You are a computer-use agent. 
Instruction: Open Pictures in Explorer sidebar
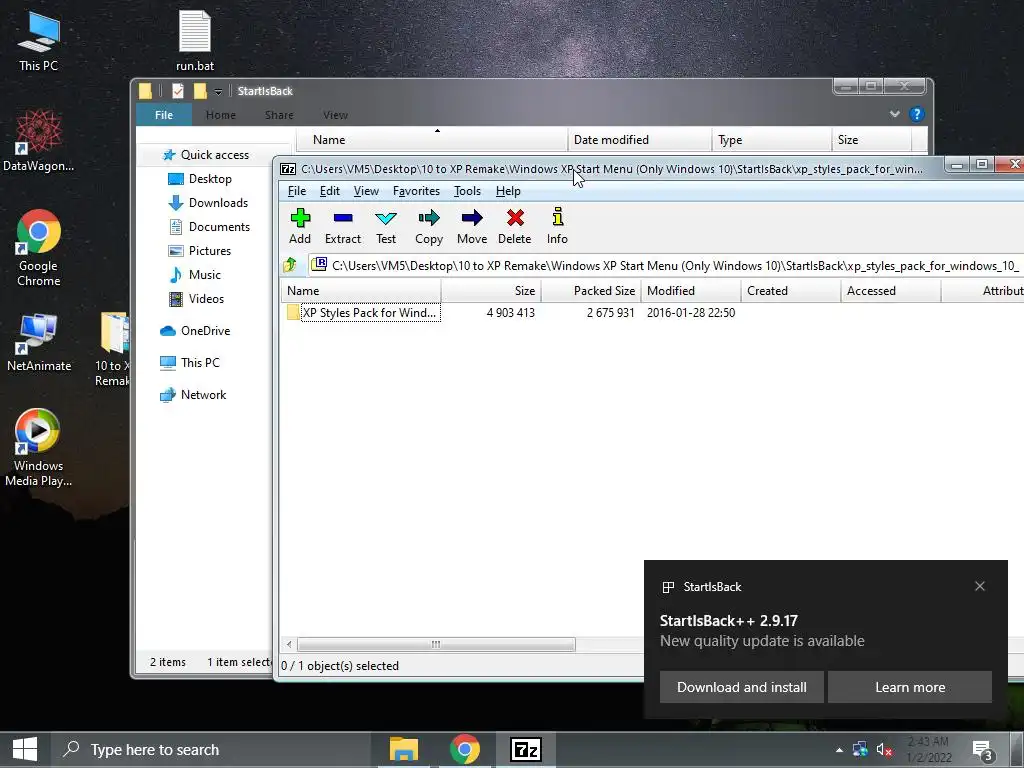pos(200,251)
